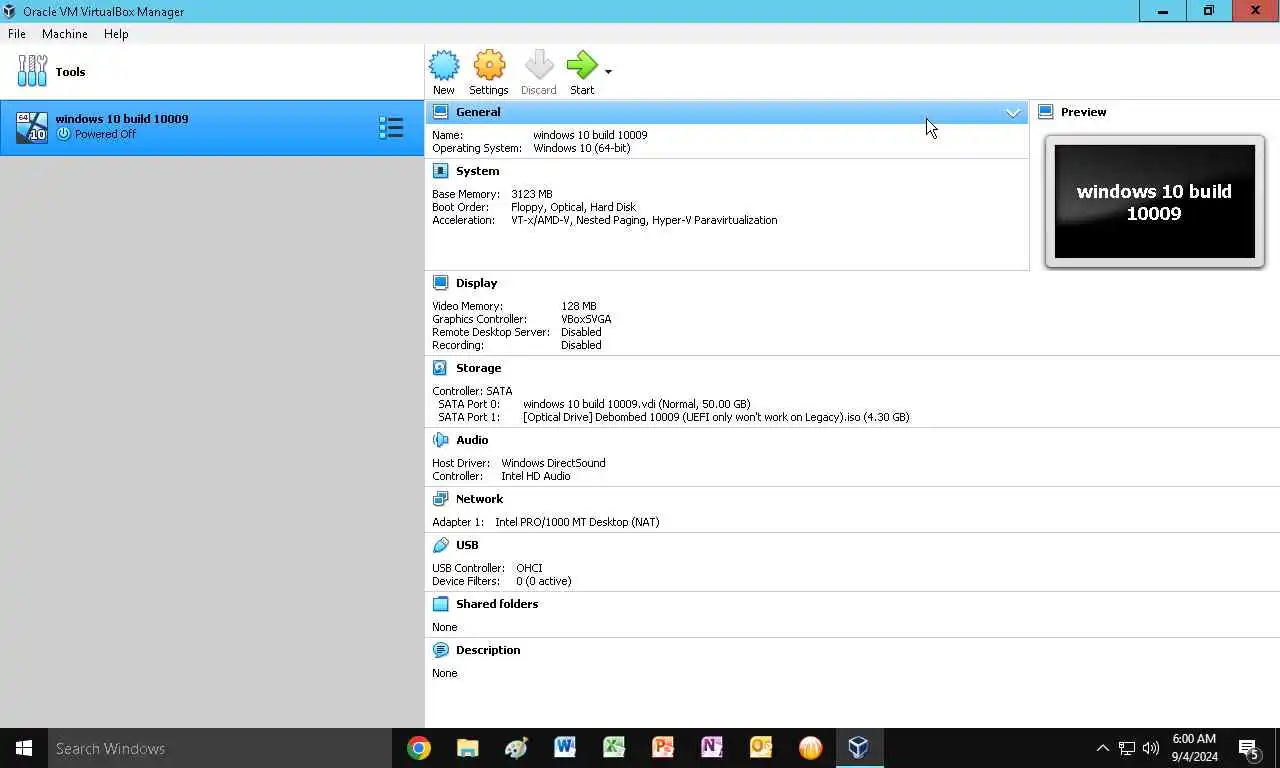Open OneNote from the taskbar
Image resolution: width=1280 pixels, height=768 pixels.
pos(712,748)
